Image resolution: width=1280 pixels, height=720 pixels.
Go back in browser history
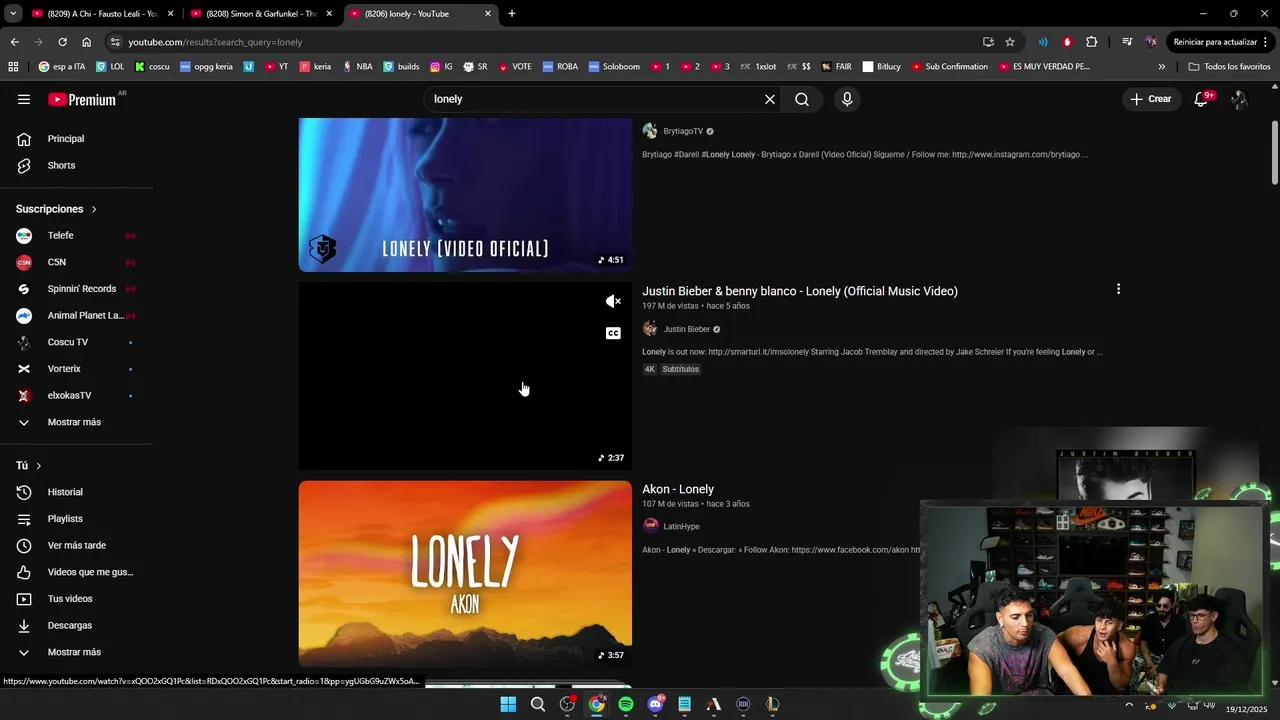pos(14,42)
